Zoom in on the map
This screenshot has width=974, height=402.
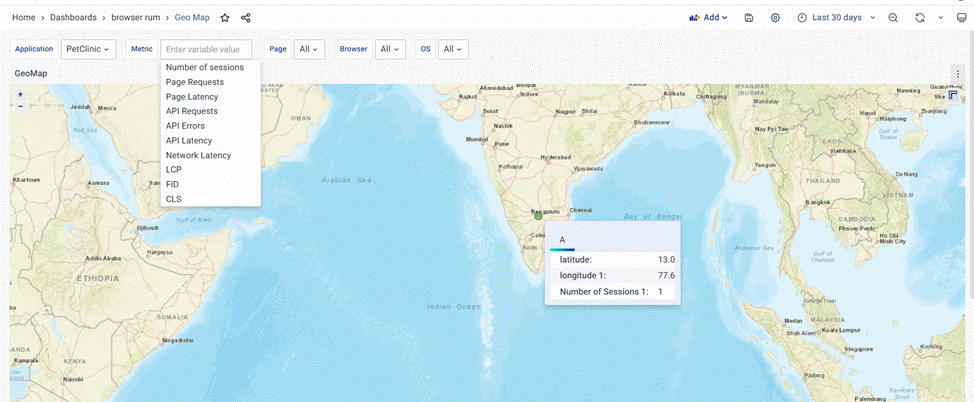pos(20,95)
